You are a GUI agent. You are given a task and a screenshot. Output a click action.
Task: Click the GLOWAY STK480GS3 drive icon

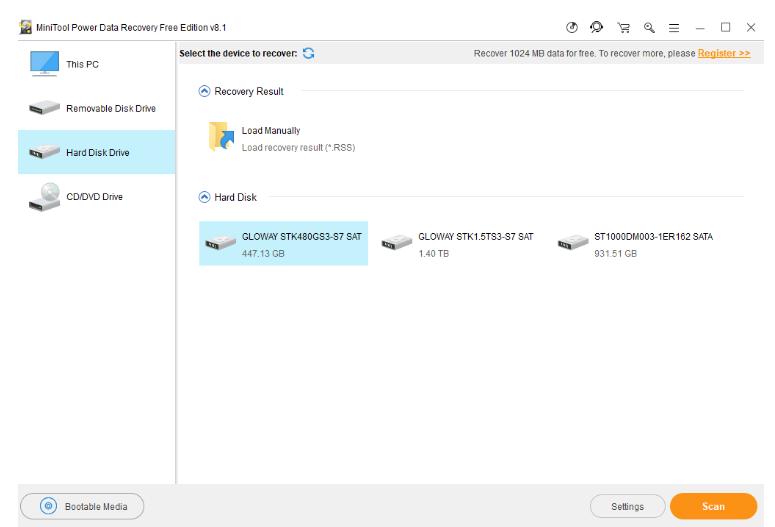tap(220, 243)
